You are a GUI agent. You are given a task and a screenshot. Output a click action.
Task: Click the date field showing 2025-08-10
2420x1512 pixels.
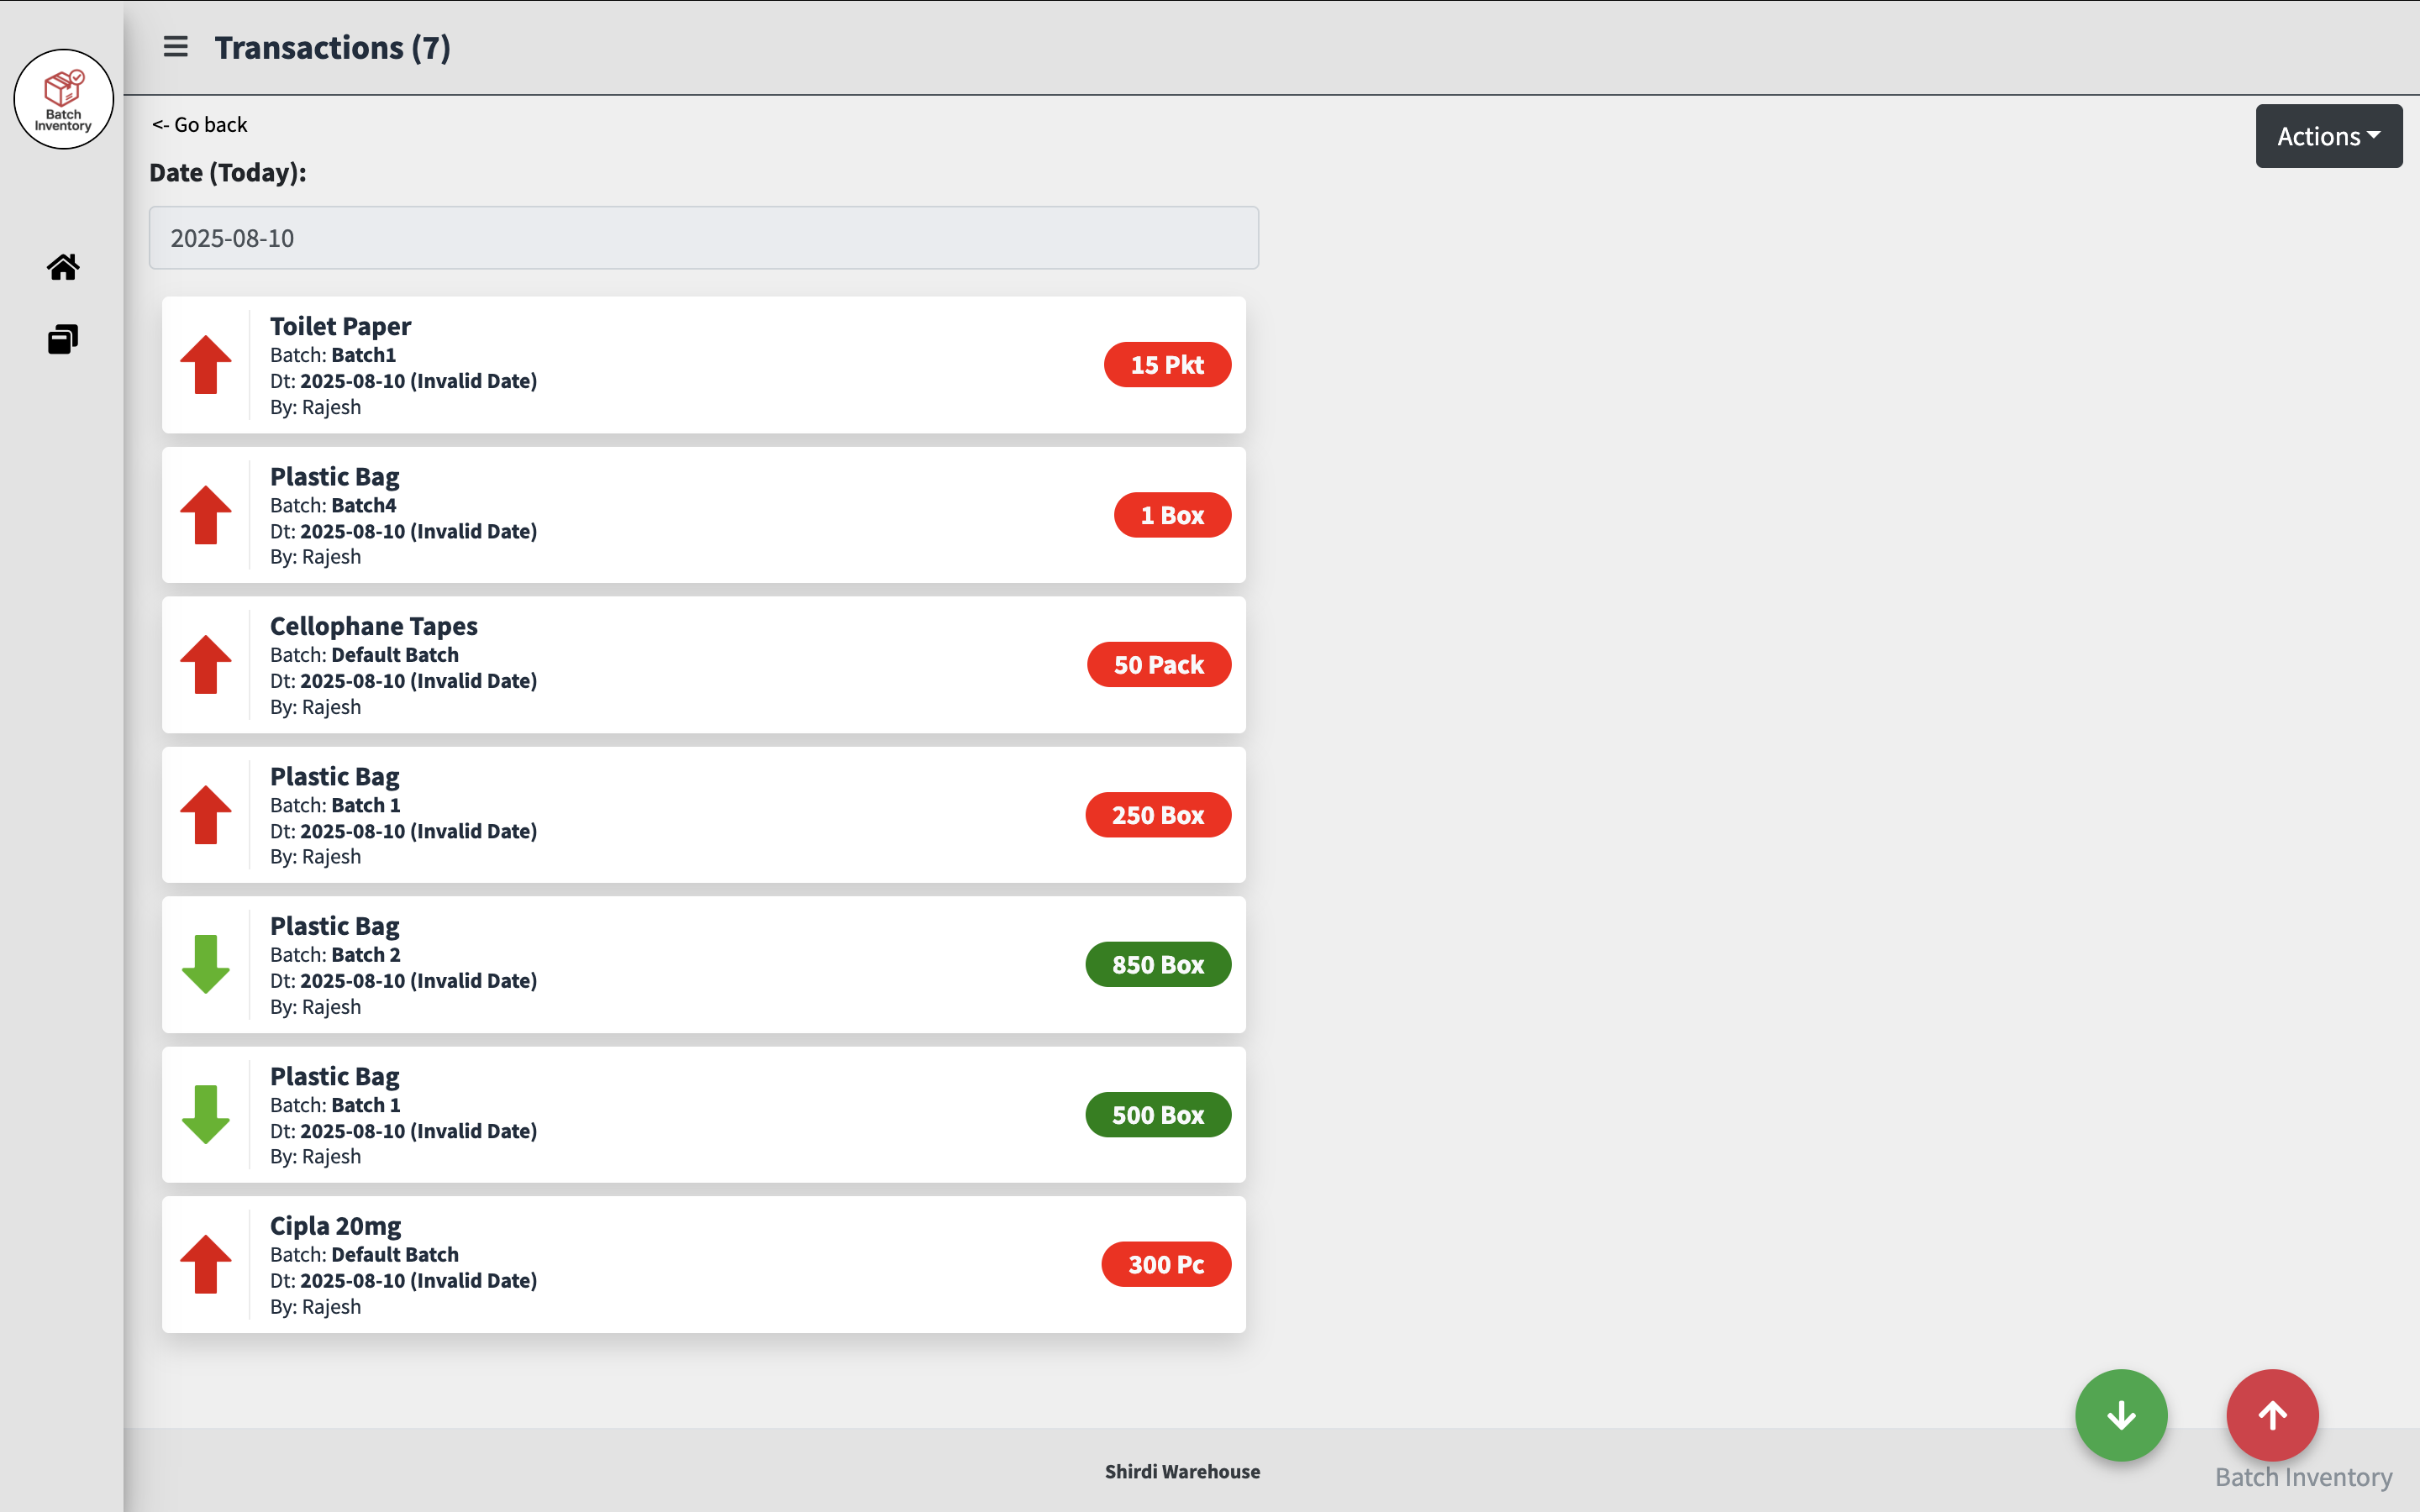click(x=704, y=238)
